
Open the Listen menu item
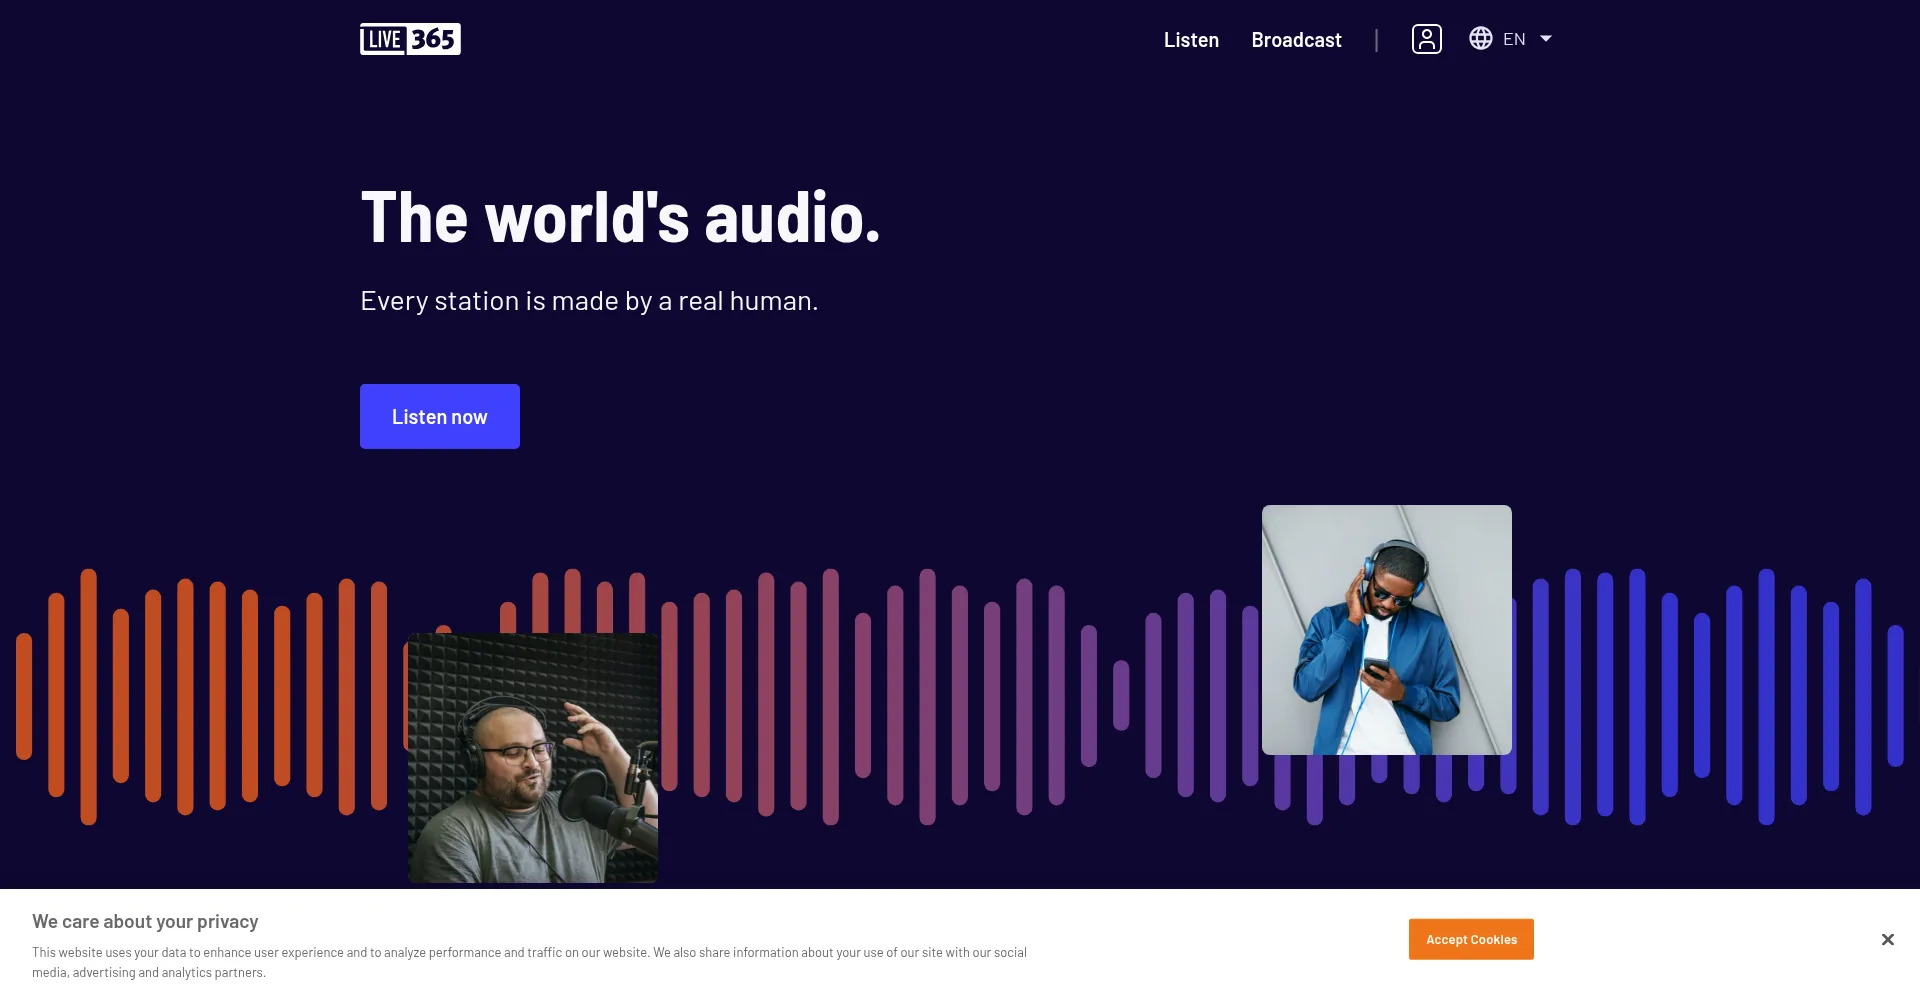[x=1190, y=40]
